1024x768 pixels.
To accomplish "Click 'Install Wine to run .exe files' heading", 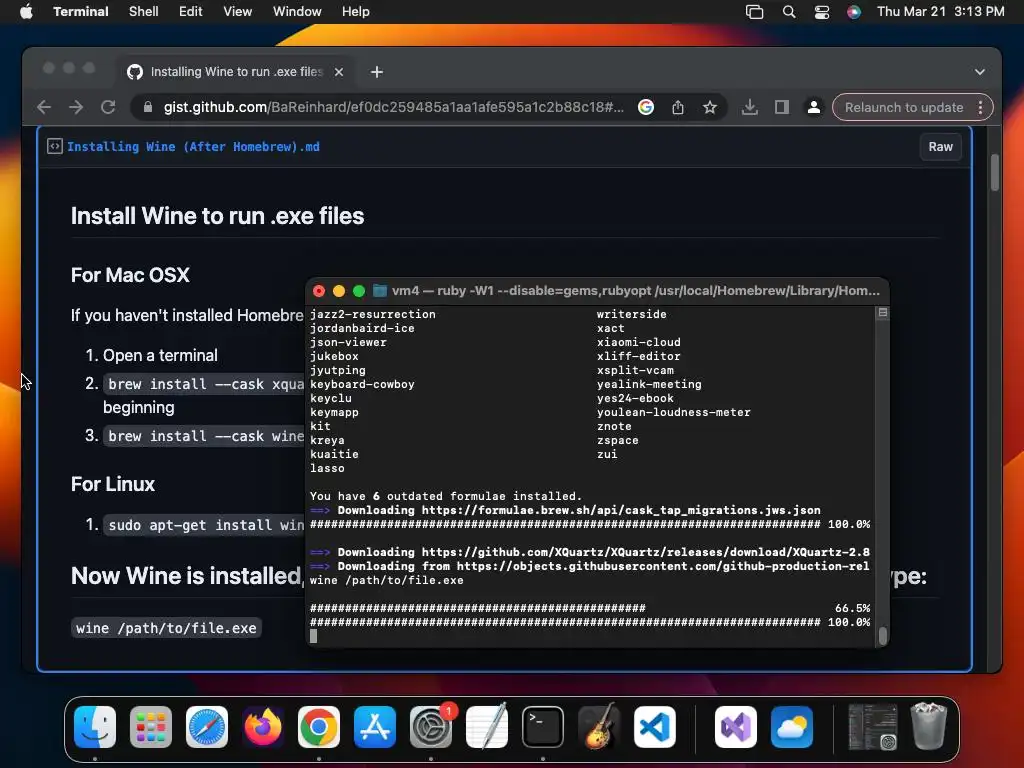I will click(x=217, y=216).
